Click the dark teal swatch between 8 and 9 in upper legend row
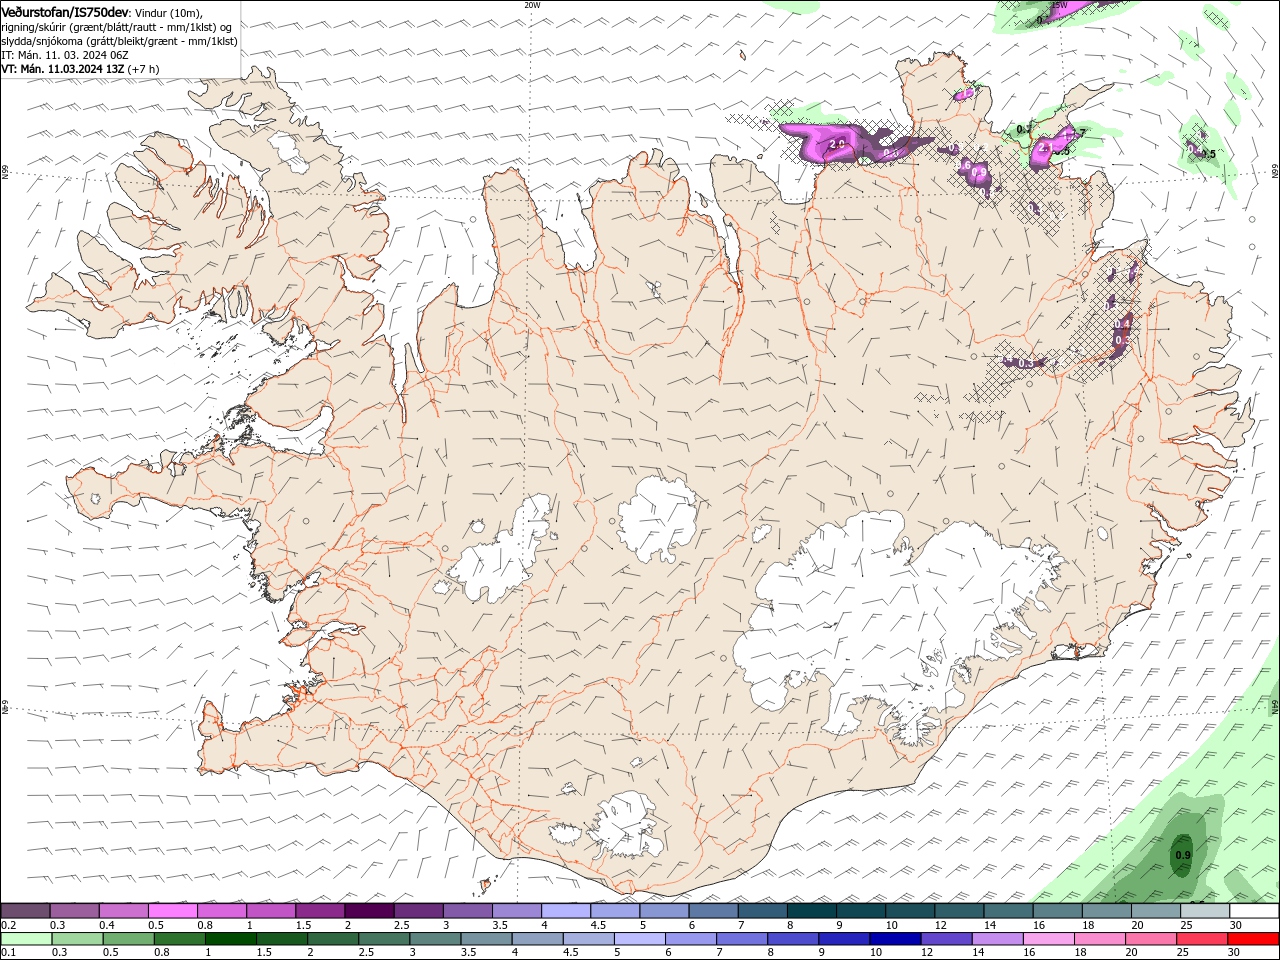Screen dimensions: 1280x960 (x=812, y=911)
